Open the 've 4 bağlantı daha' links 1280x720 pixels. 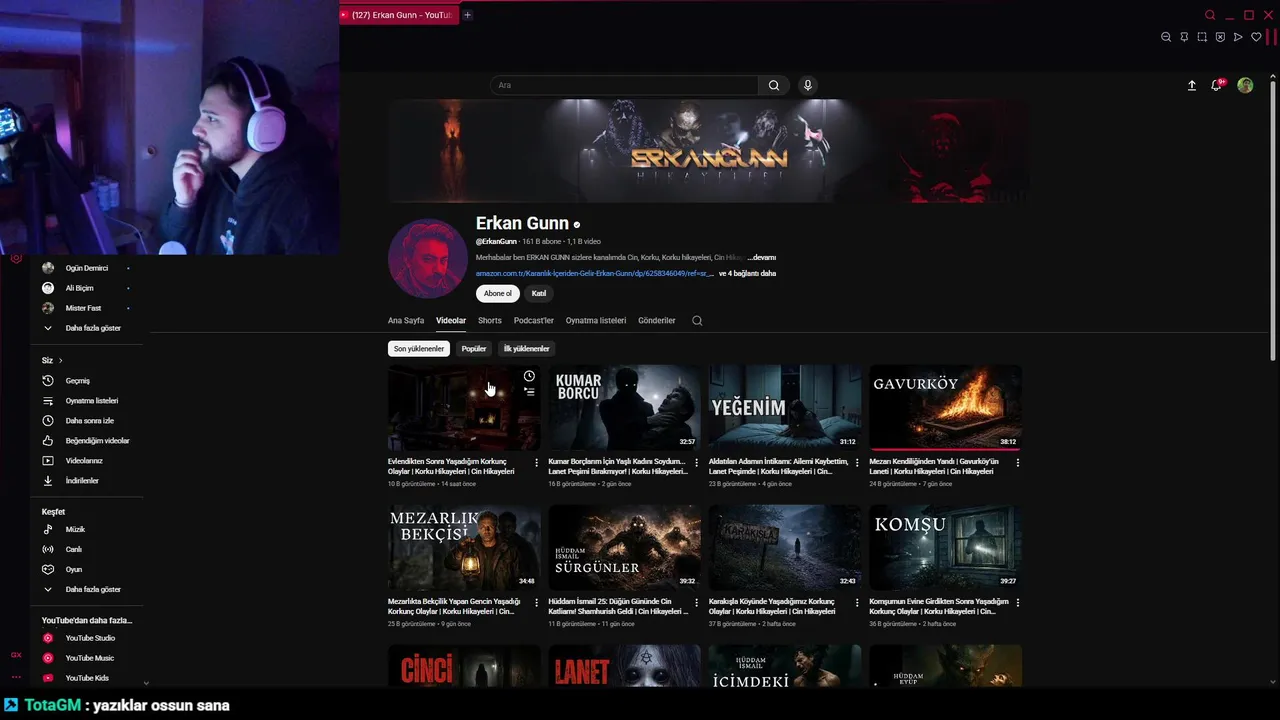click(x=747, y=273)
